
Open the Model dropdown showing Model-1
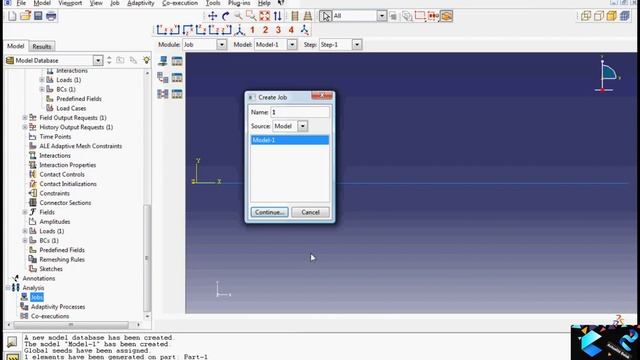(292, 44)
